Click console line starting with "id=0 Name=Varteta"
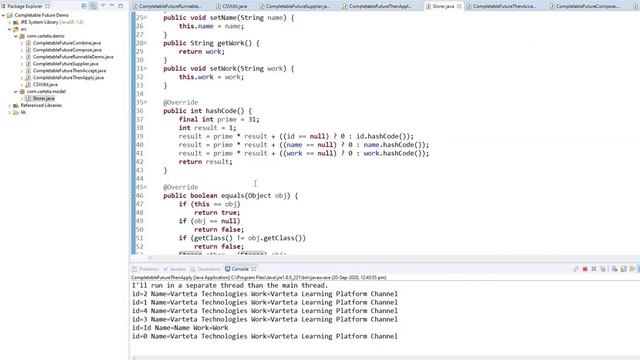Viewport: 640px width, 360px height. pyautogui.click(x=264, y=336)
